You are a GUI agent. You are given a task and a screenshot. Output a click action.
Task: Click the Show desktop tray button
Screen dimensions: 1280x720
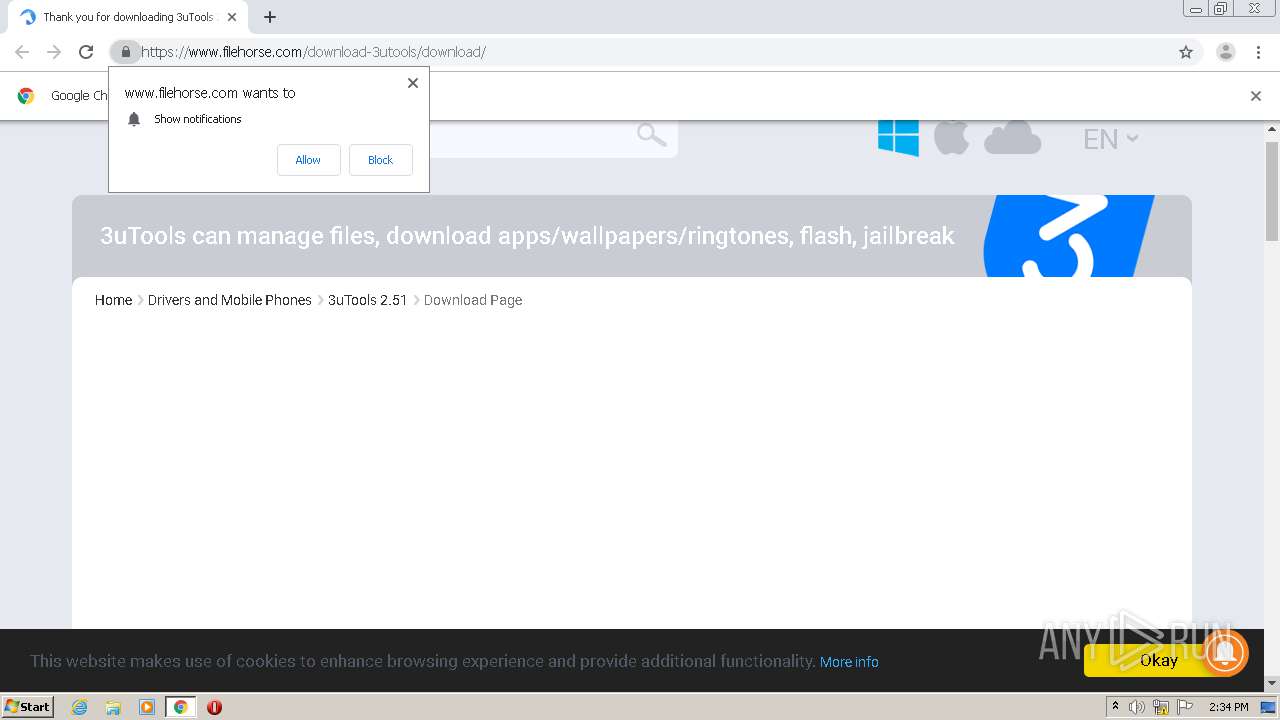pyautogui.click(x=1269, y=707)
